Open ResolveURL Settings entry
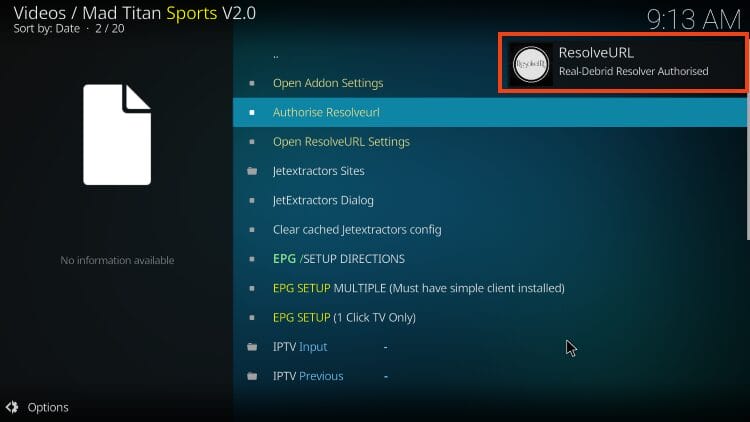The height and width of the screenshot is (422, 750). tap(490, 142)
